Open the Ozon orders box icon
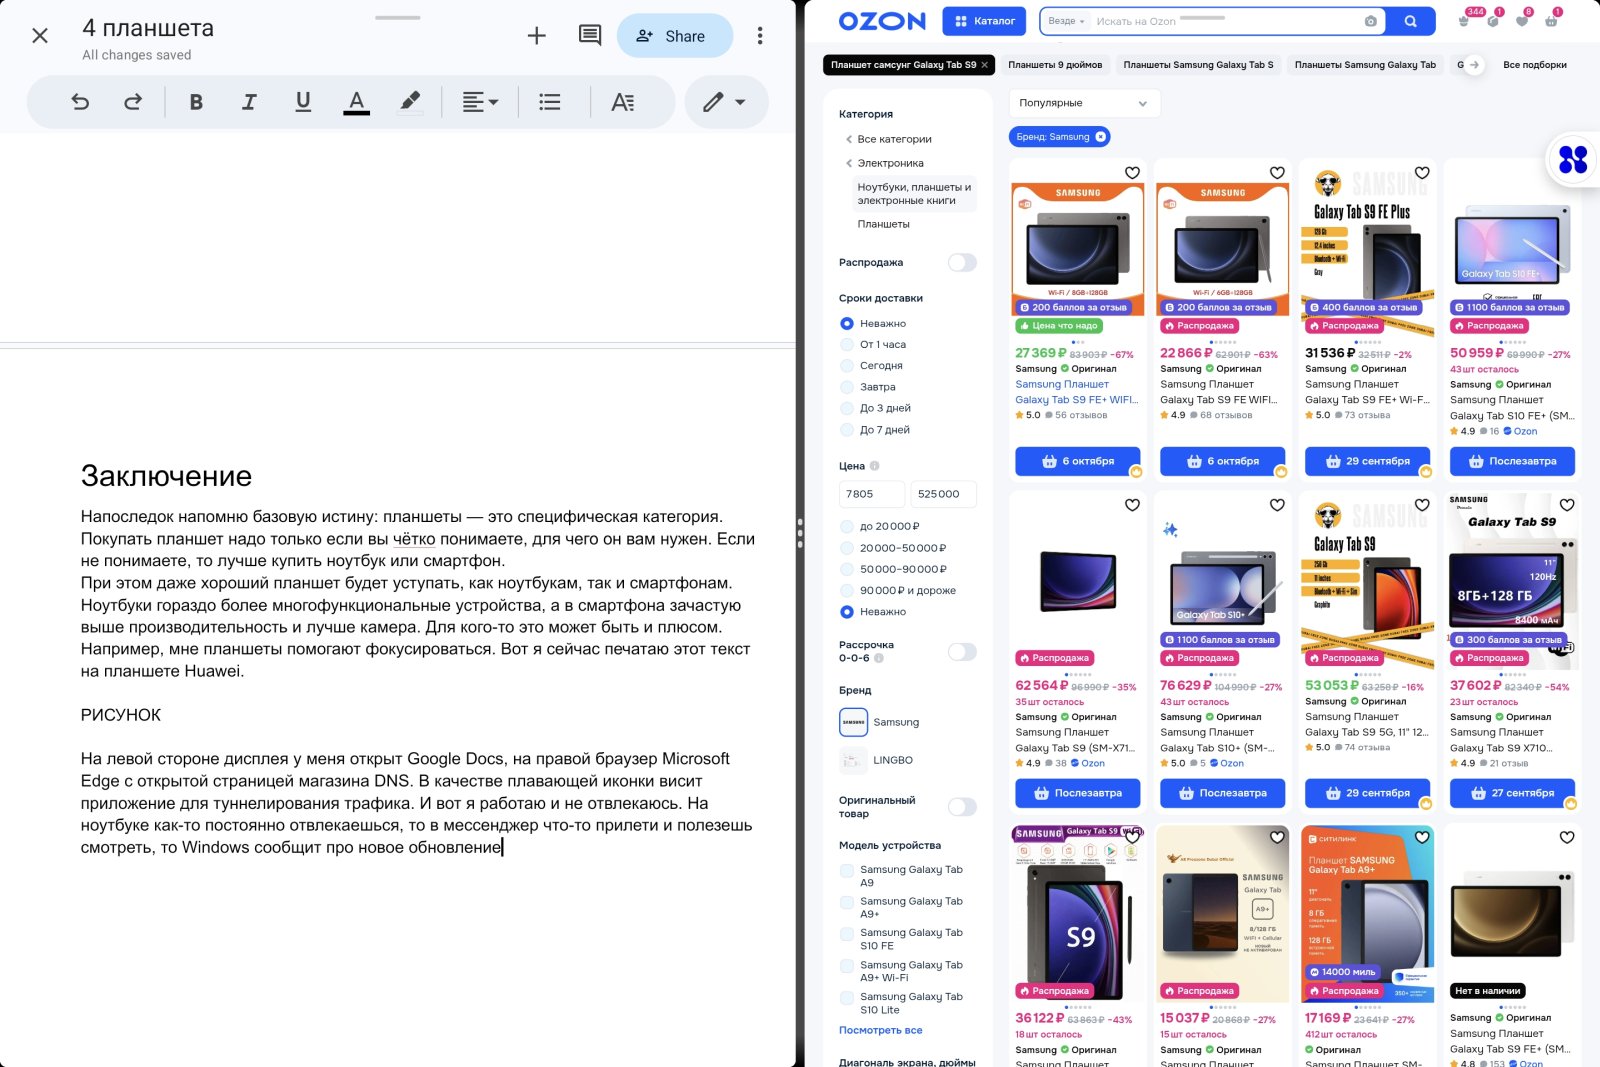The width and height of the screenshot is (1600, 1067). click(x=1493, y=20)
